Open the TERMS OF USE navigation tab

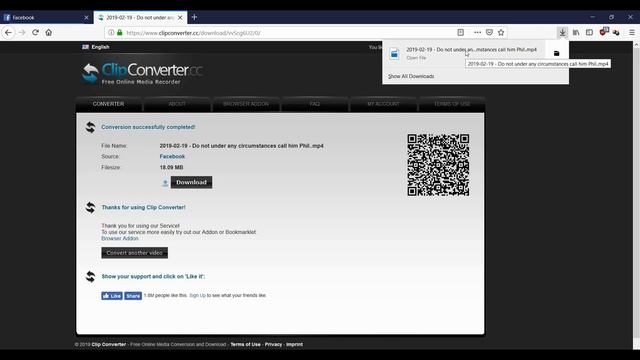tap(452, 104)
